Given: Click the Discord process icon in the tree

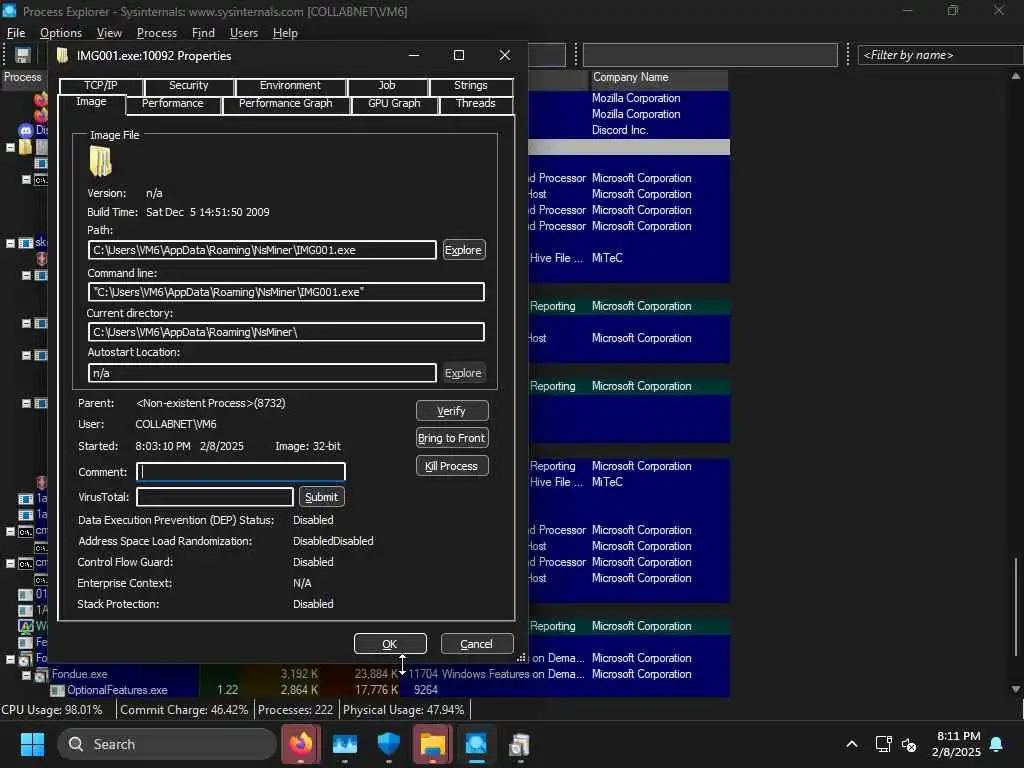Looking at the screenshot, I should pos(25,131).
